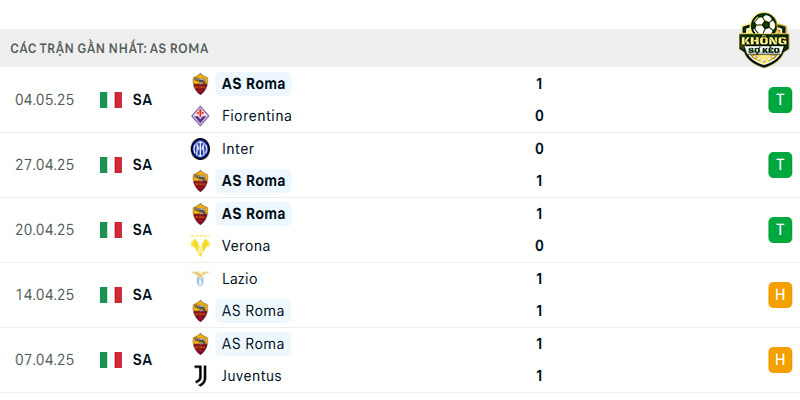Click the SA league label for 14.04.25

click(142, 295)
